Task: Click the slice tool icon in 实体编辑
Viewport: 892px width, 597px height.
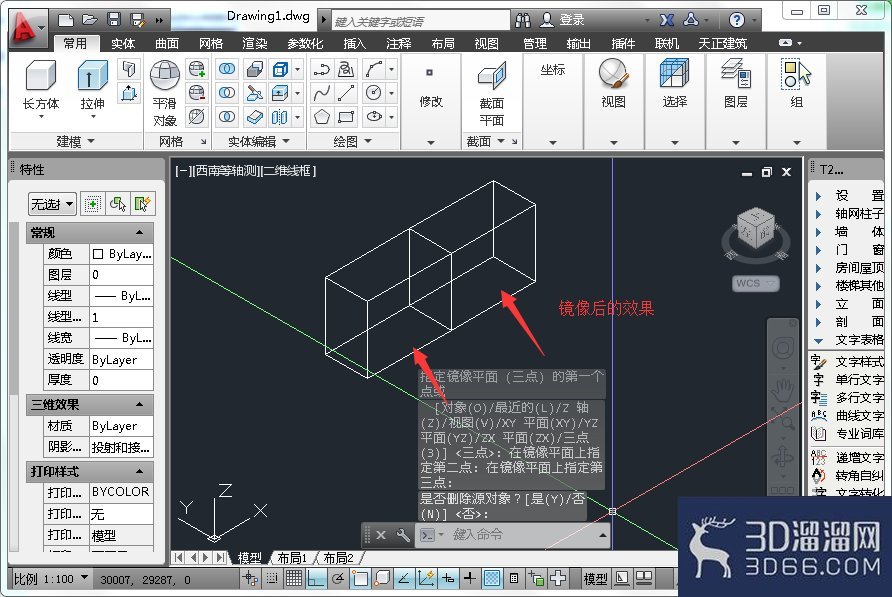Action: (x=254, y=93)
